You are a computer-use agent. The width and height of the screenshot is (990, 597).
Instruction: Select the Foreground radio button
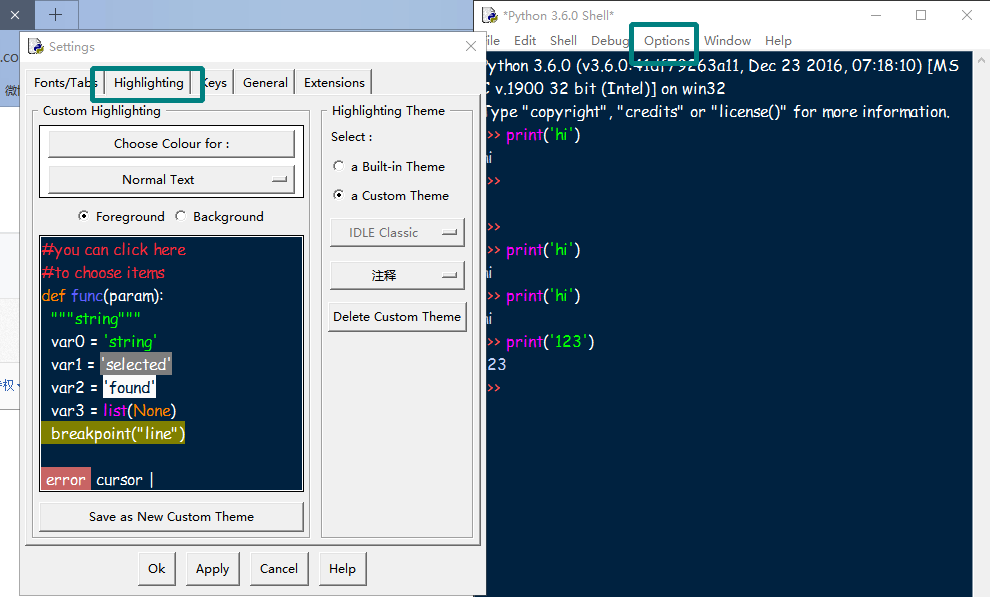coord(83,216)
